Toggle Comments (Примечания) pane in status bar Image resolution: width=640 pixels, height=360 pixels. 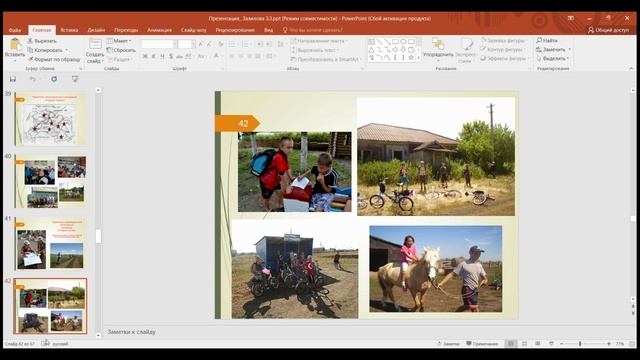tap(482, 344)
